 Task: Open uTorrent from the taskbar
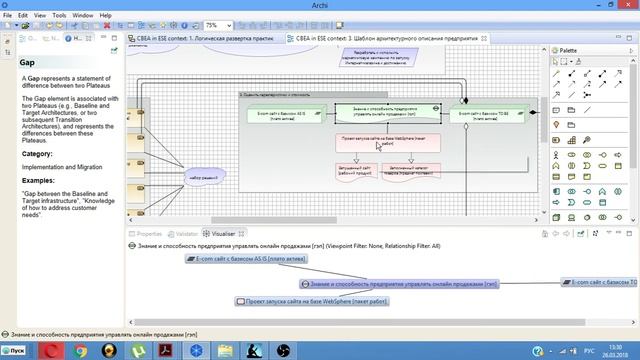click(138, 351)
